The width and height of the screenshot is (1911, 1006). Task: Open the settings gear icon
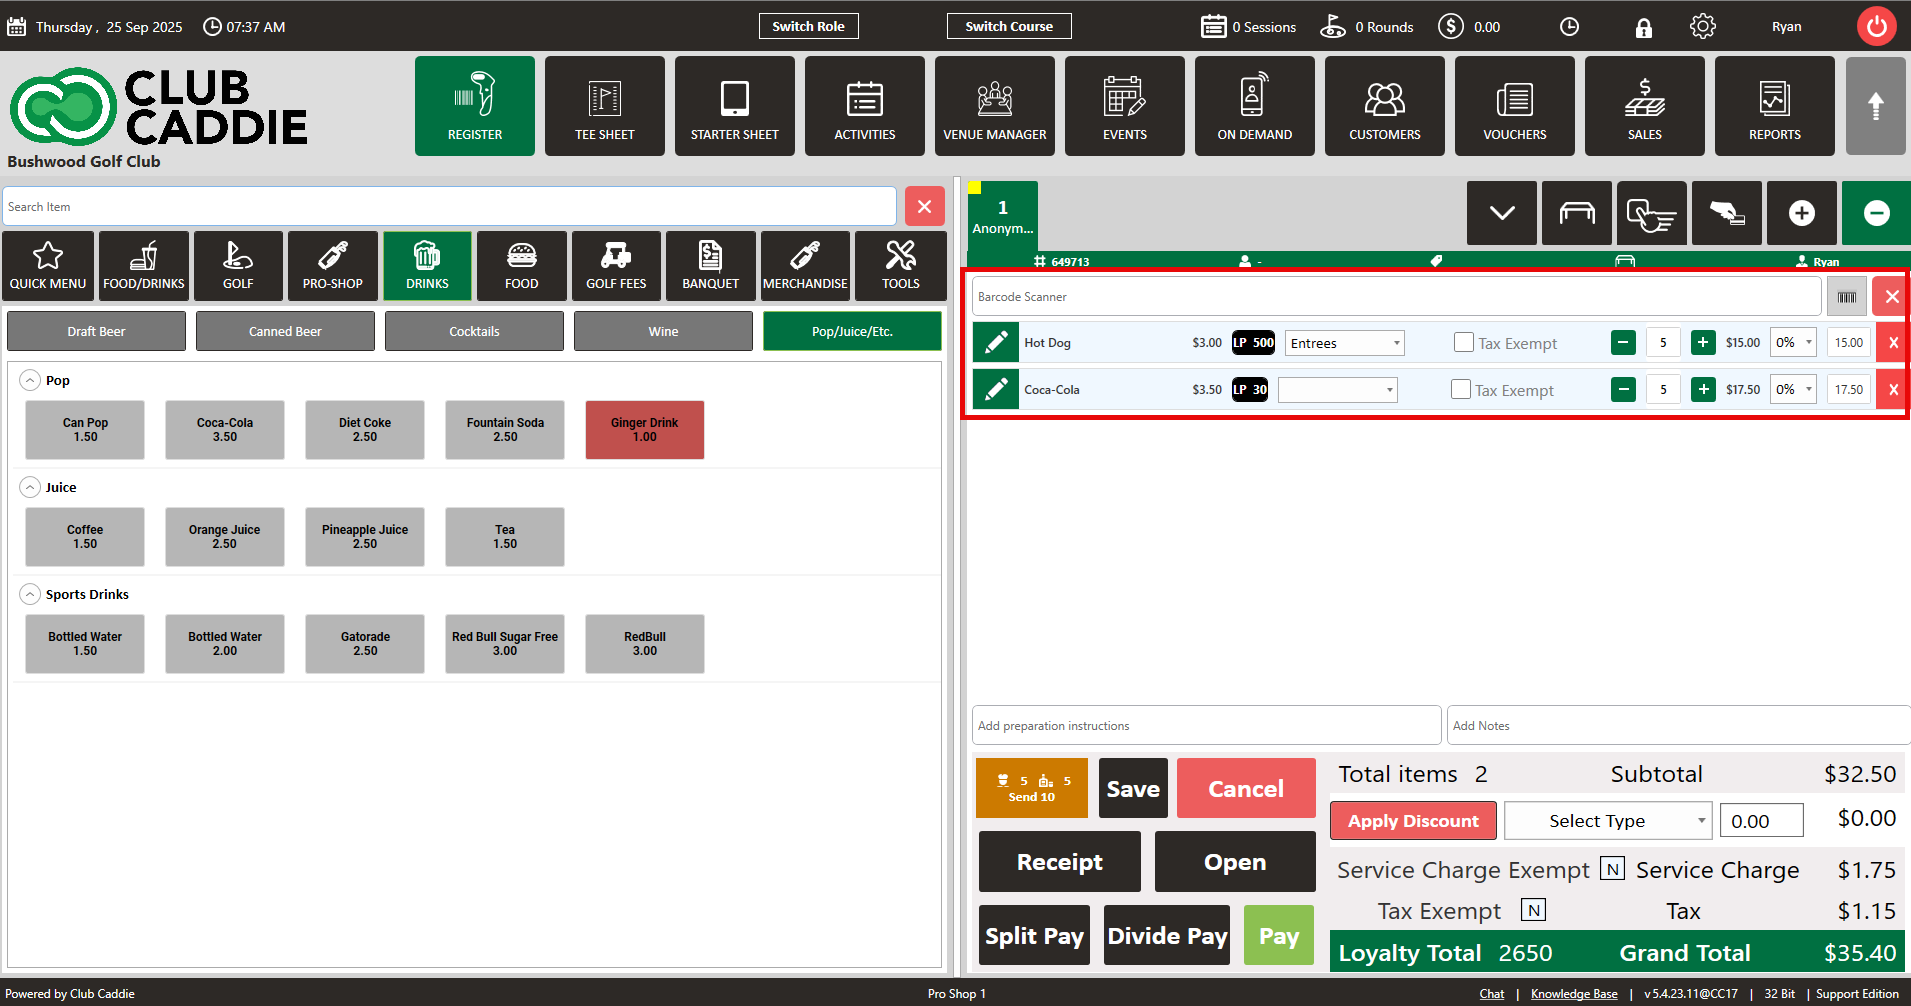tap(1702, 27)
